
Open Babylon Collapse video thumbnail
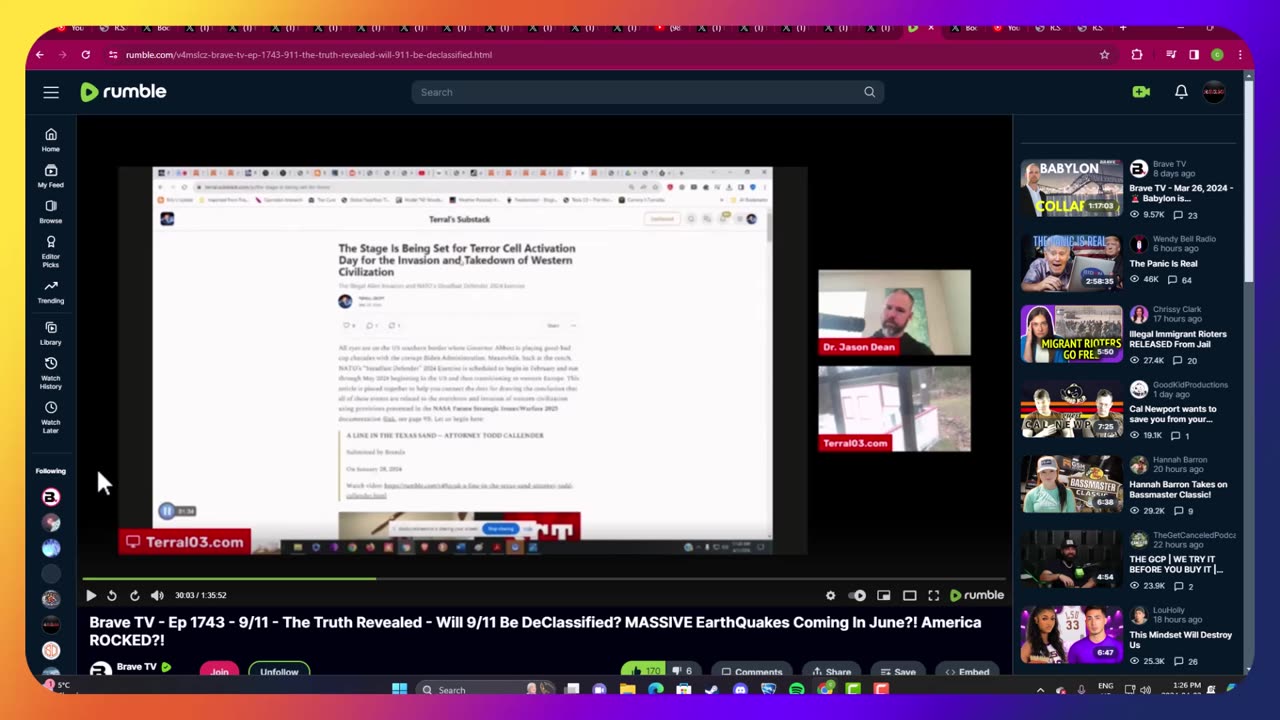coord(1071,188)
